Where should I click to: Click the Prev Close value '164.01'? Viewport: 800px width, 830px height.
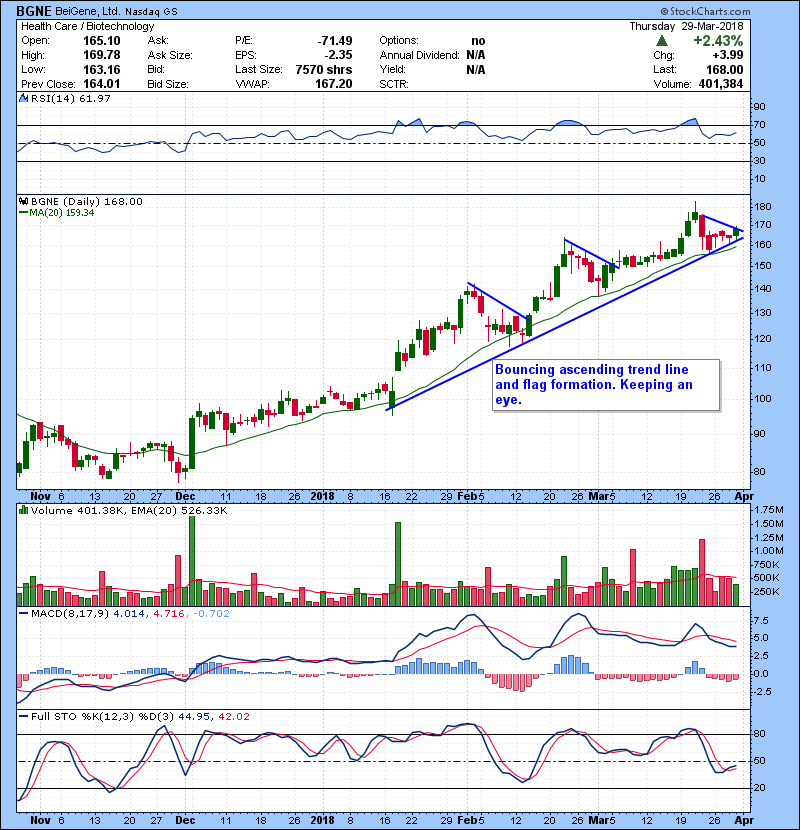(x=102, y=84)
